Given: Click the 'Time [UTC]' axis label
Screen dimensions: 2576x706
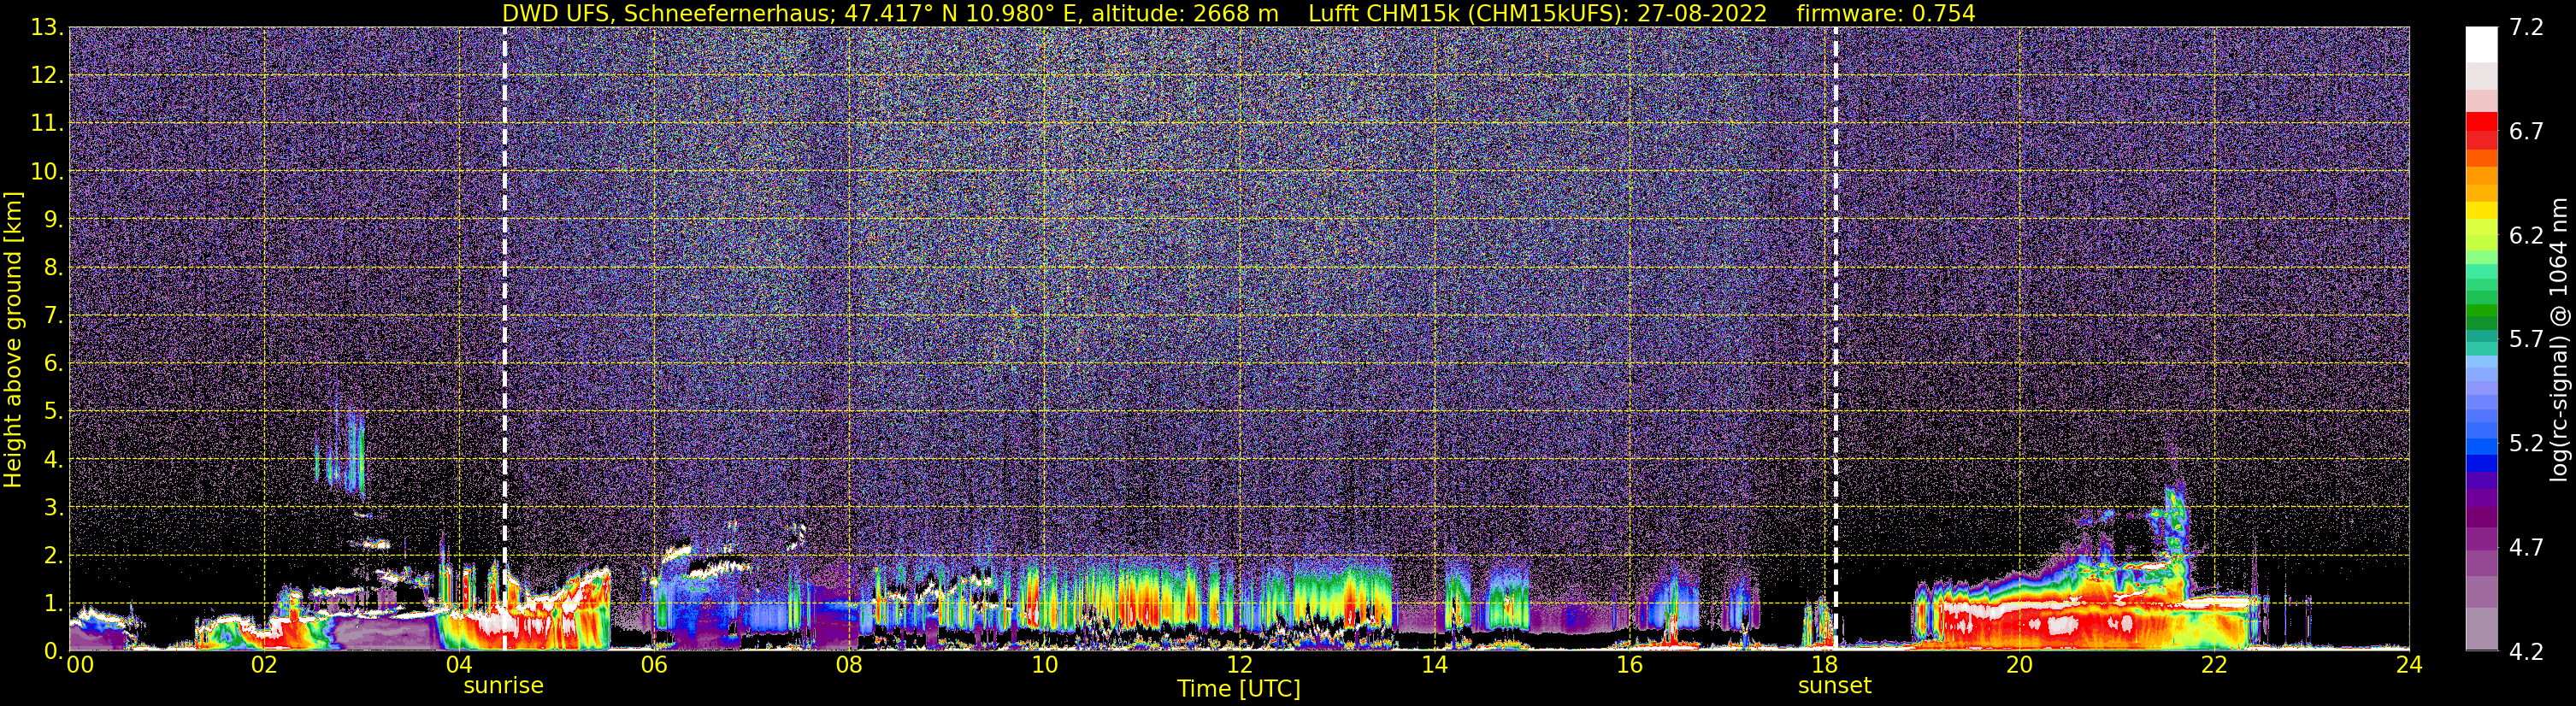Looking at the screenshot, I should click(x=1239, y=689).
